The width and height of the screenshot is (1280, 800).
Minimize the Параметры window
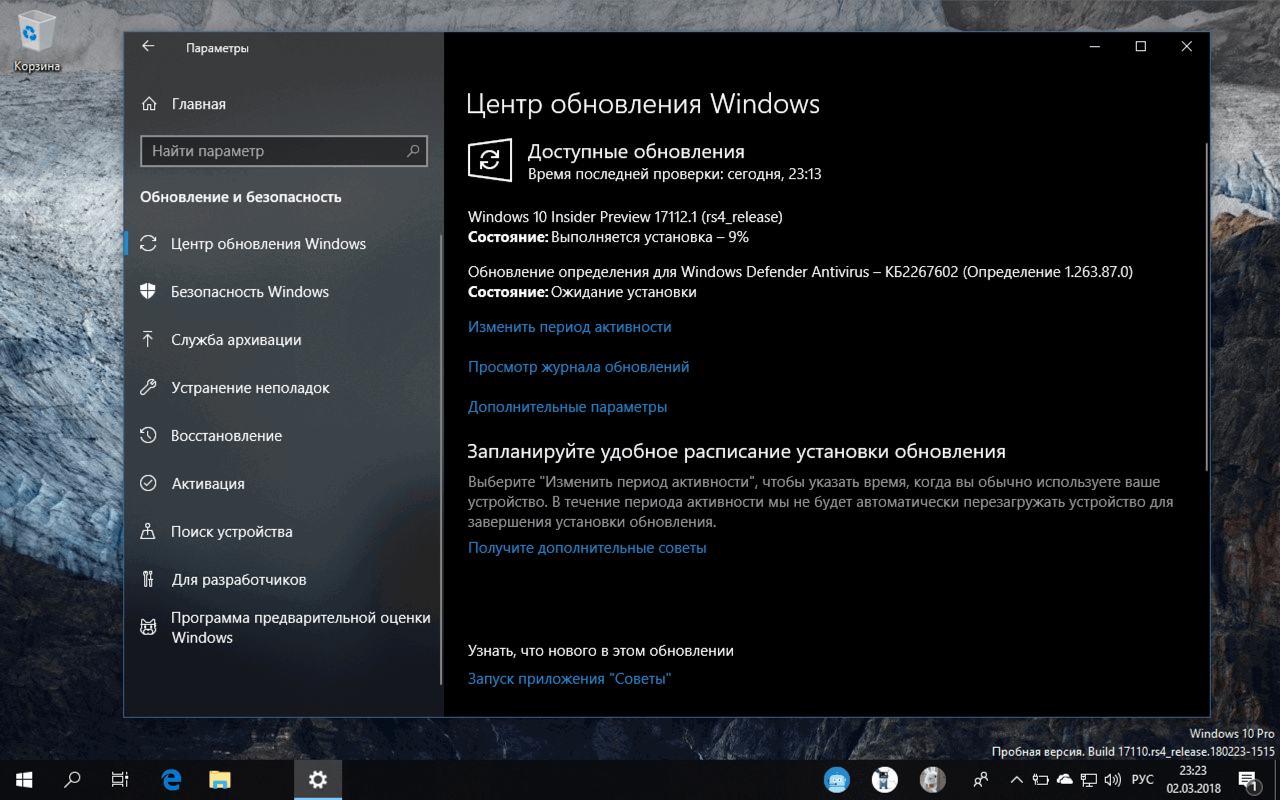[x=1094, y=47]
